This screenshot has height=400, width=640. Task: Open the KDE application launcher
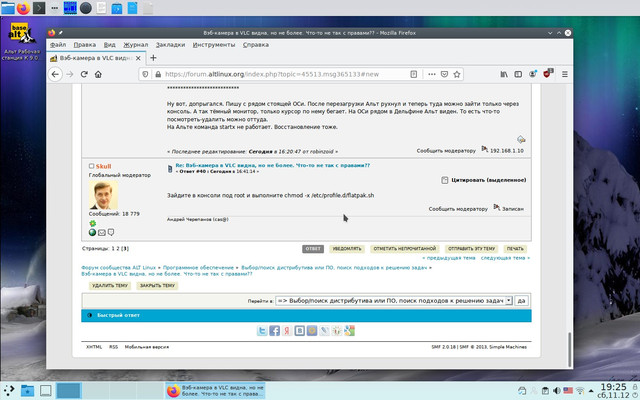9,390
